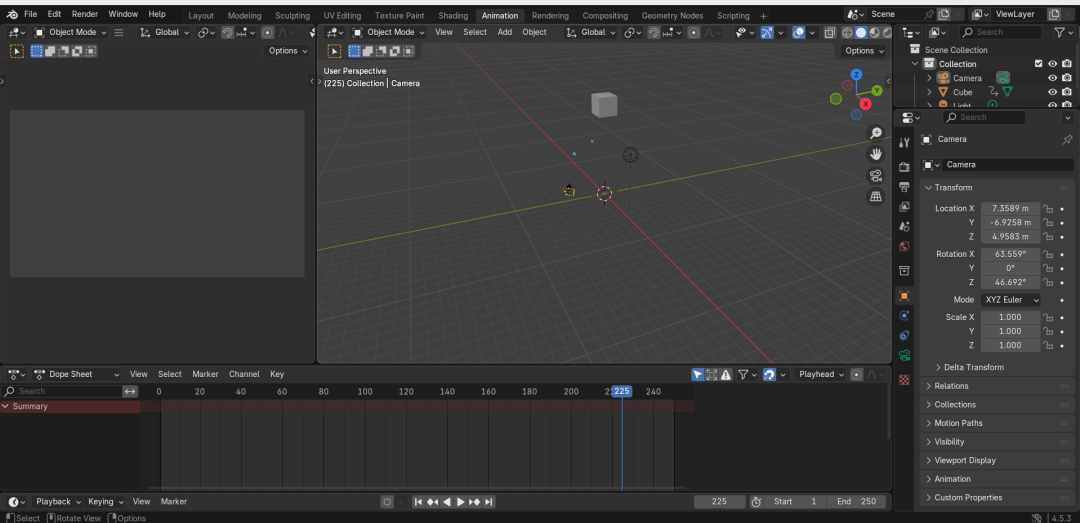Click the Location X value field

pyautogui.click(x=1010, y=208)
